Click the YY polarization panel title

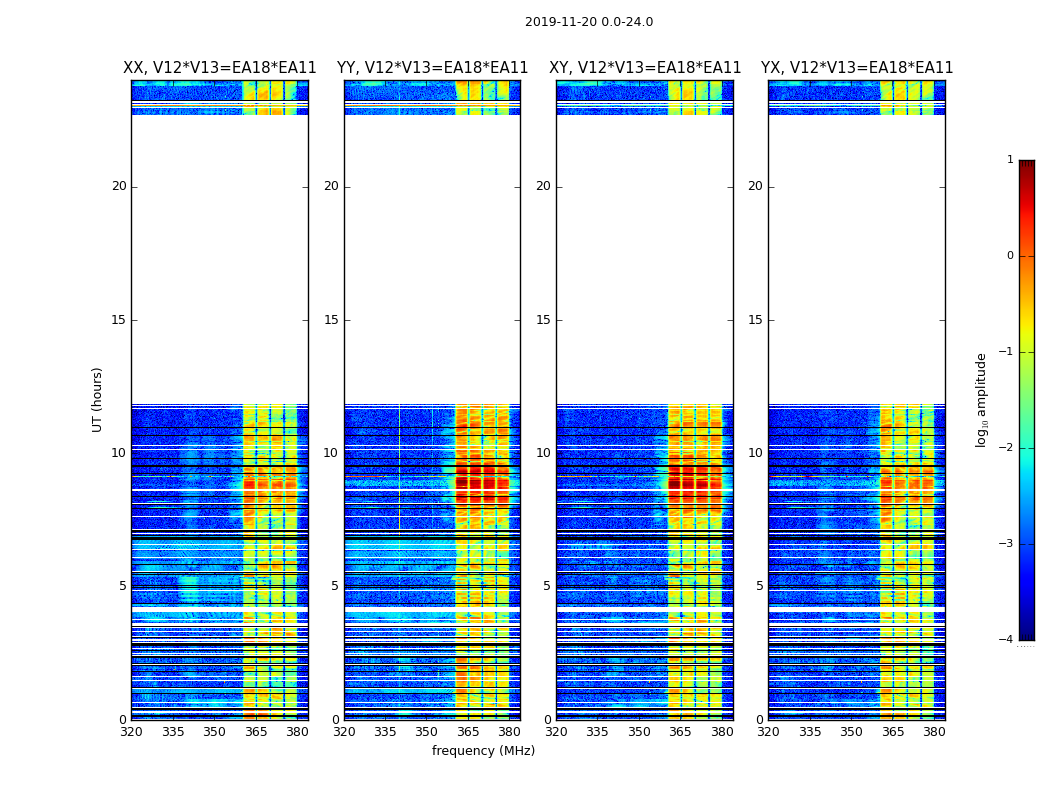point(433,68)
